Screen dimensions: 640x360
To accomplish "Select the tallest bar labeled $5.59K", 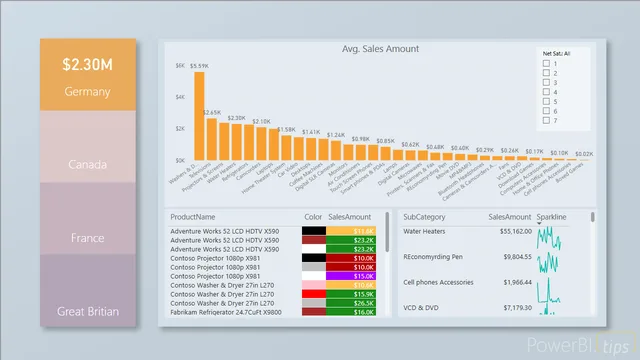I will [199, 116].
